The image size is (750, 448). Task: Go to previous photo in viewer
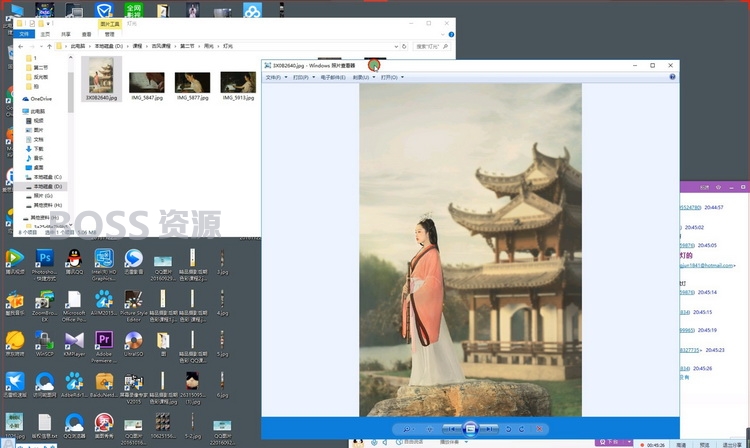[x=452, y=429]
